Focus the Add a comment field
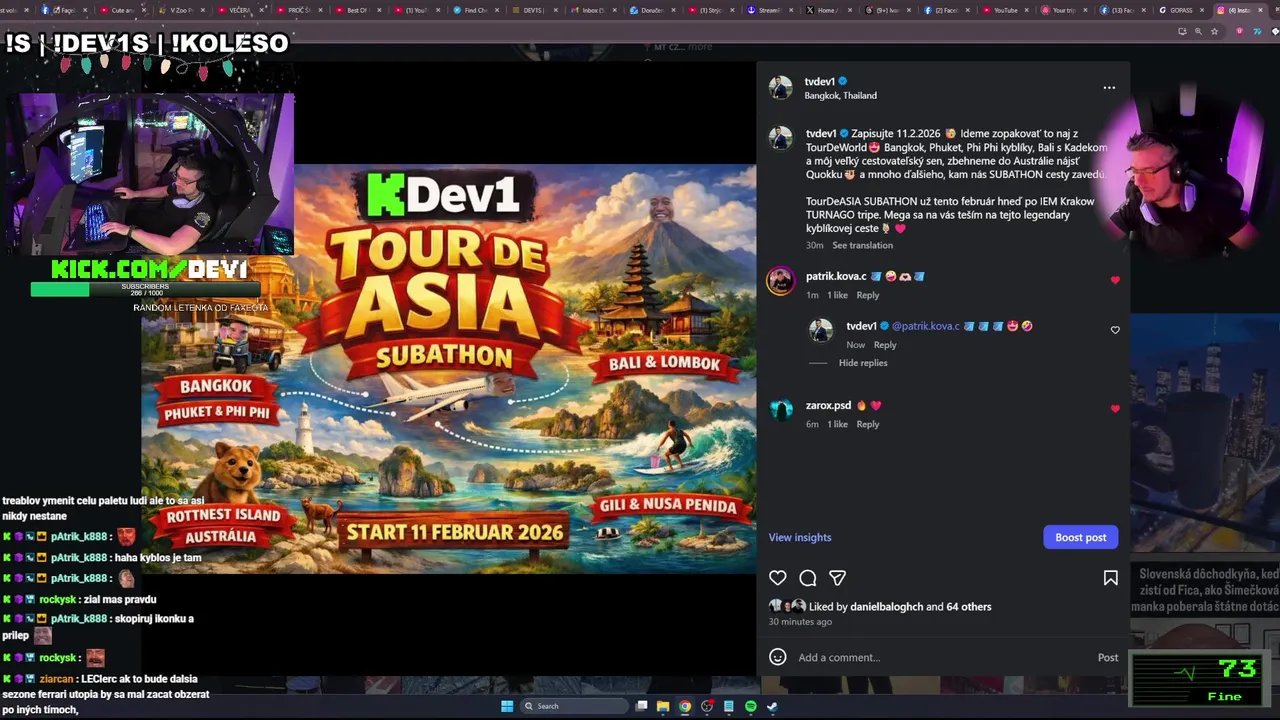The image size is (1280, 720). pyautogui.click(x=940, y=657)
